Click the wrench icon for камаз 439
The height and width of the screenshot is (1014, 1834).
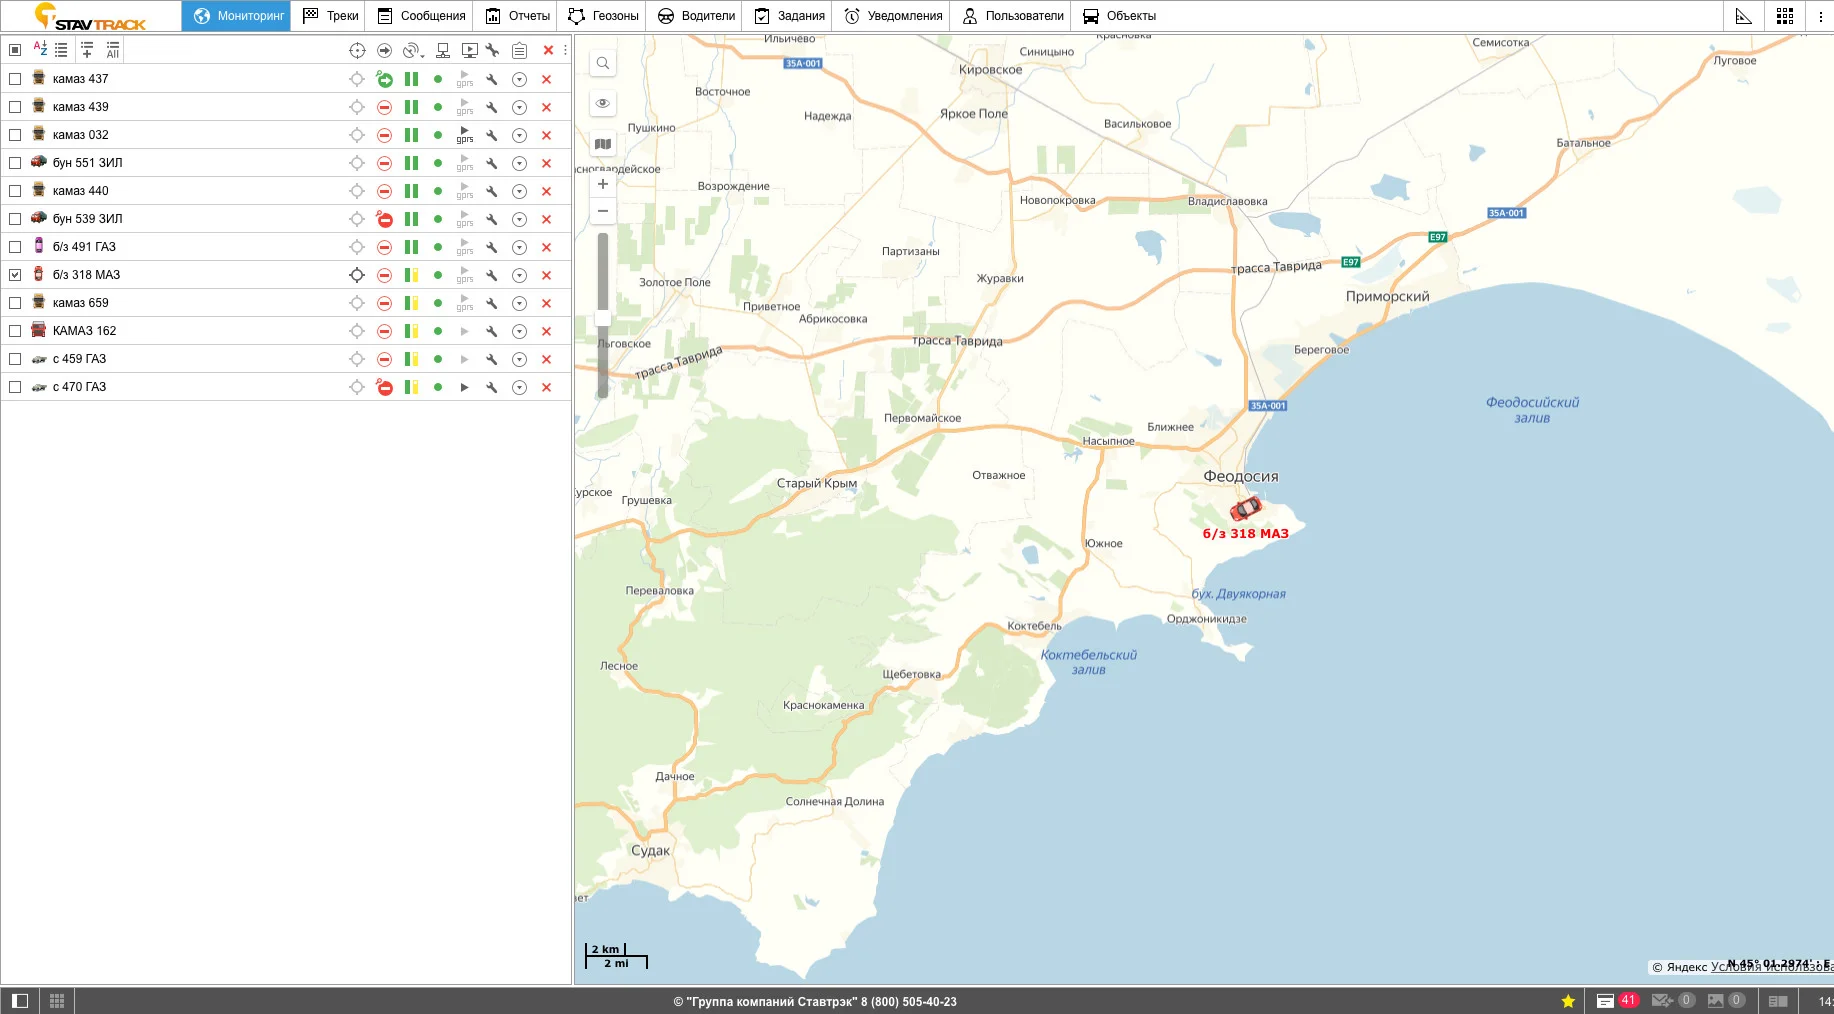click(x=492, y=107)
